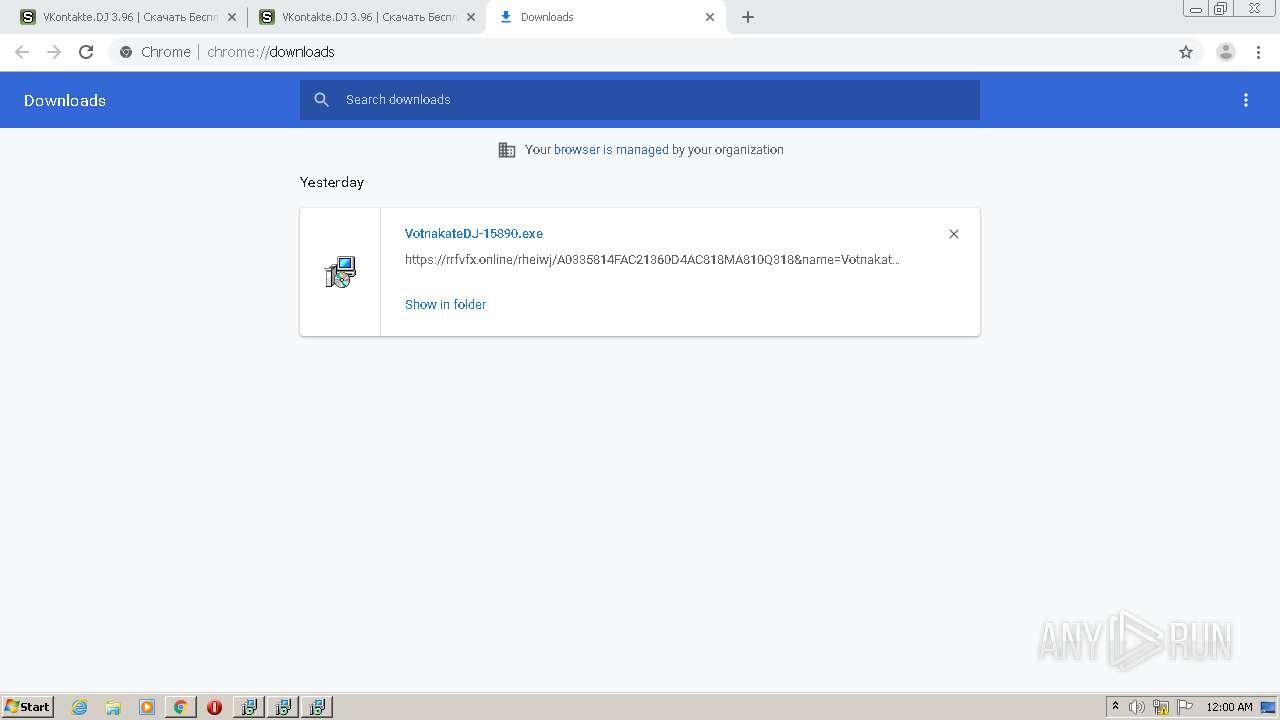Close the Downloads tab
Image resolution: width=1280 pixels, height=720 pixels.
710,17
